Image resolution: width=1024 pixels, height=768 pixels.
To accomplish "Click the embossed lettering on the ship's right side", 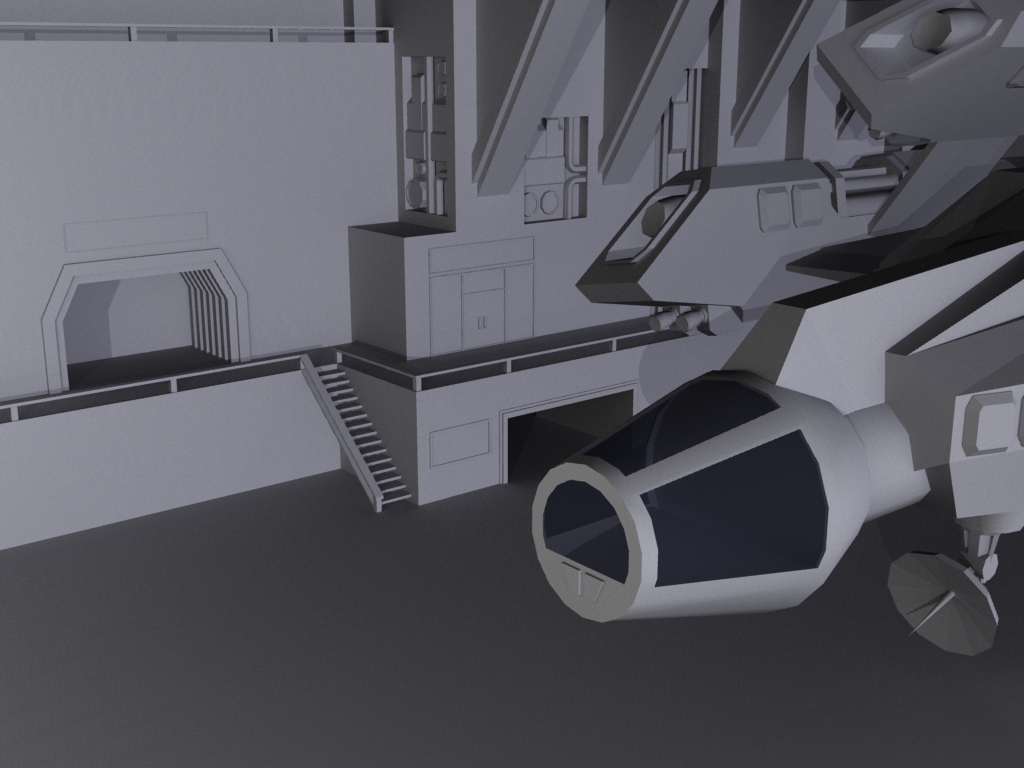I will click(995, 420).
